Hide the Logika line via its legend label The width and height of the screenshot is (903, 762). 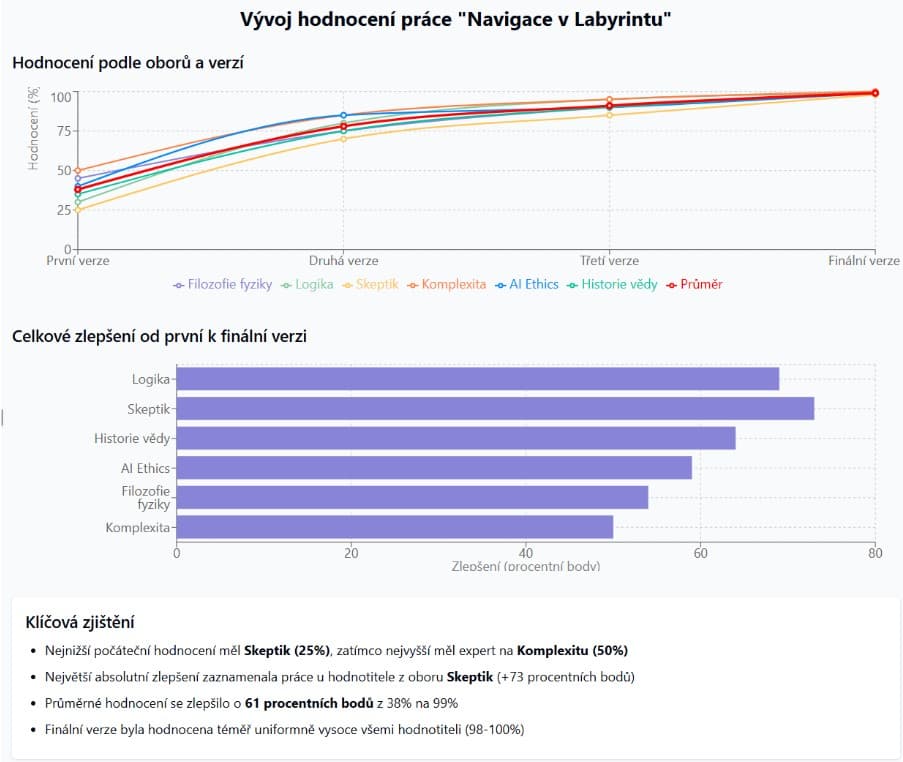point(314,284)
